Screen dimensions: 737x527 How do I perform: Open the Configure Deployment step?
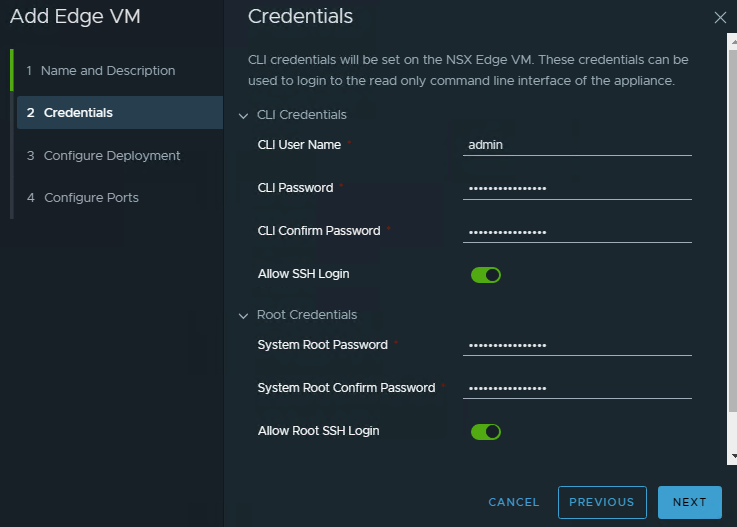pos(112,156)
